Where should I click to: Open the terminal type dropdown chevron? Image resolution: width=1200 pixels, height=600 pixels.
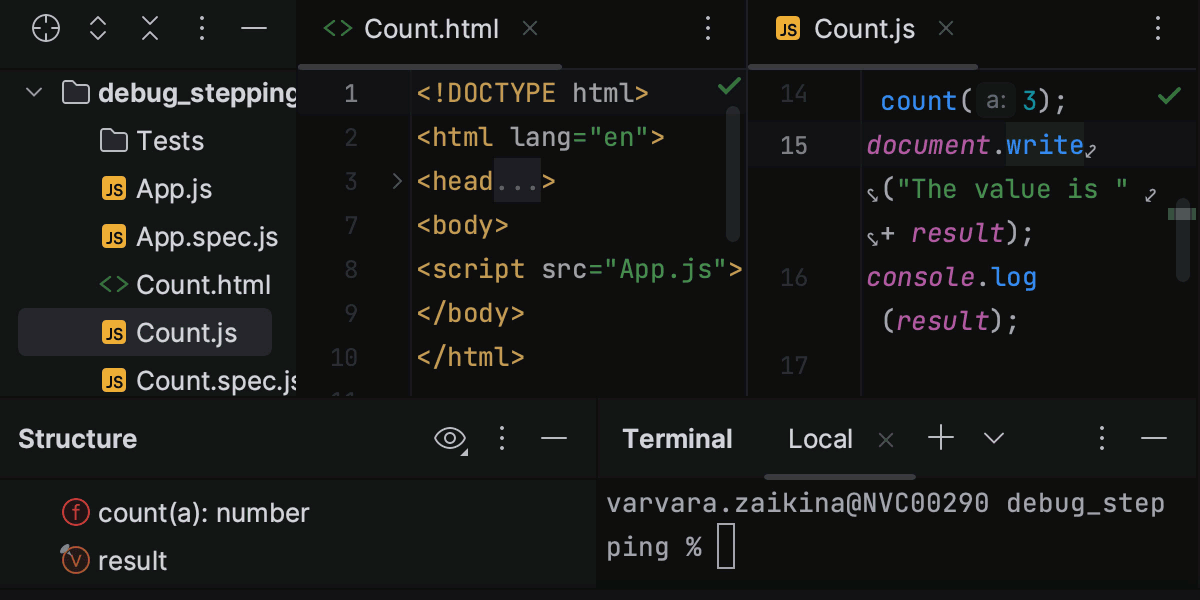coord(993,438)
